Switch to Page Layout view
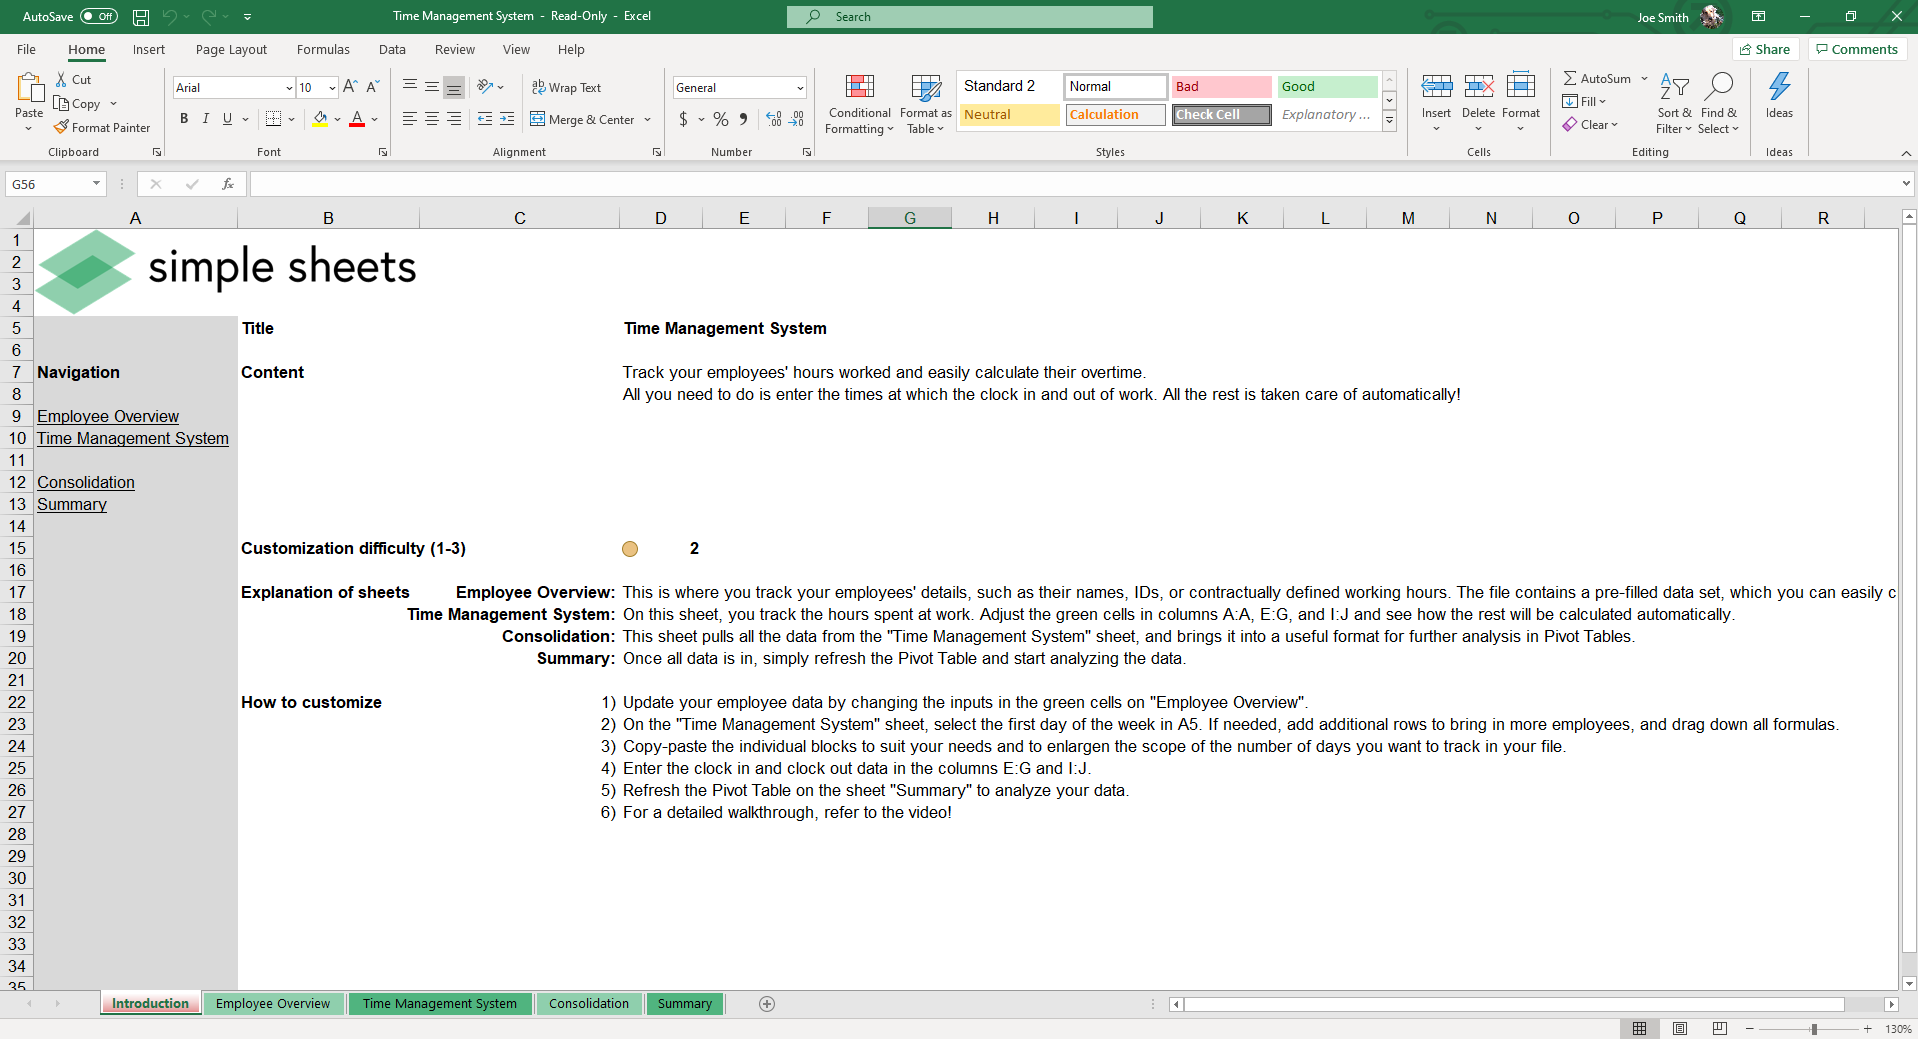The image size is (1918, 1039). click(1680, 1029)
